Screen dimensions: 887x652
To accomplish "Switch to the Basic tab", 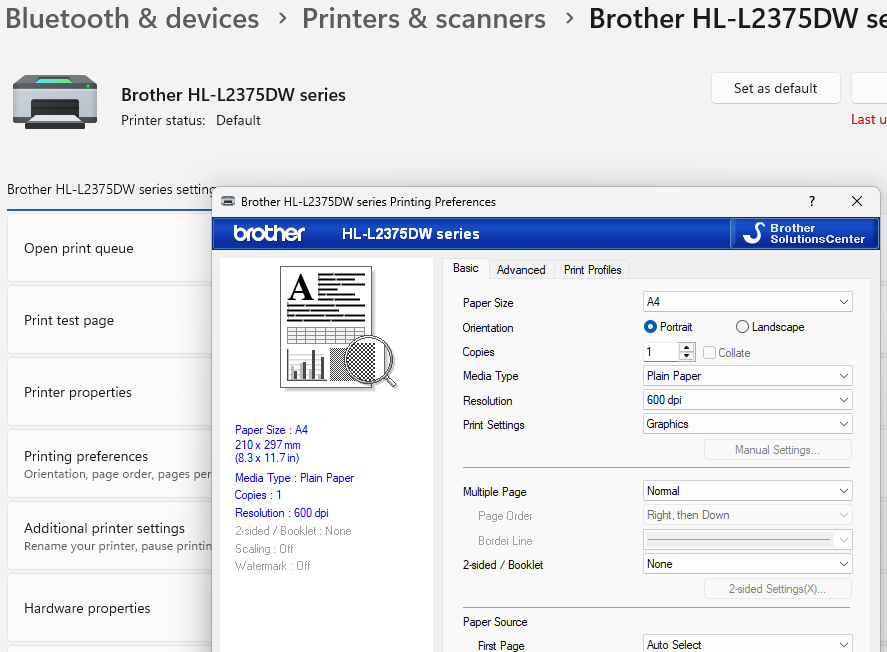I will point(466,269).
